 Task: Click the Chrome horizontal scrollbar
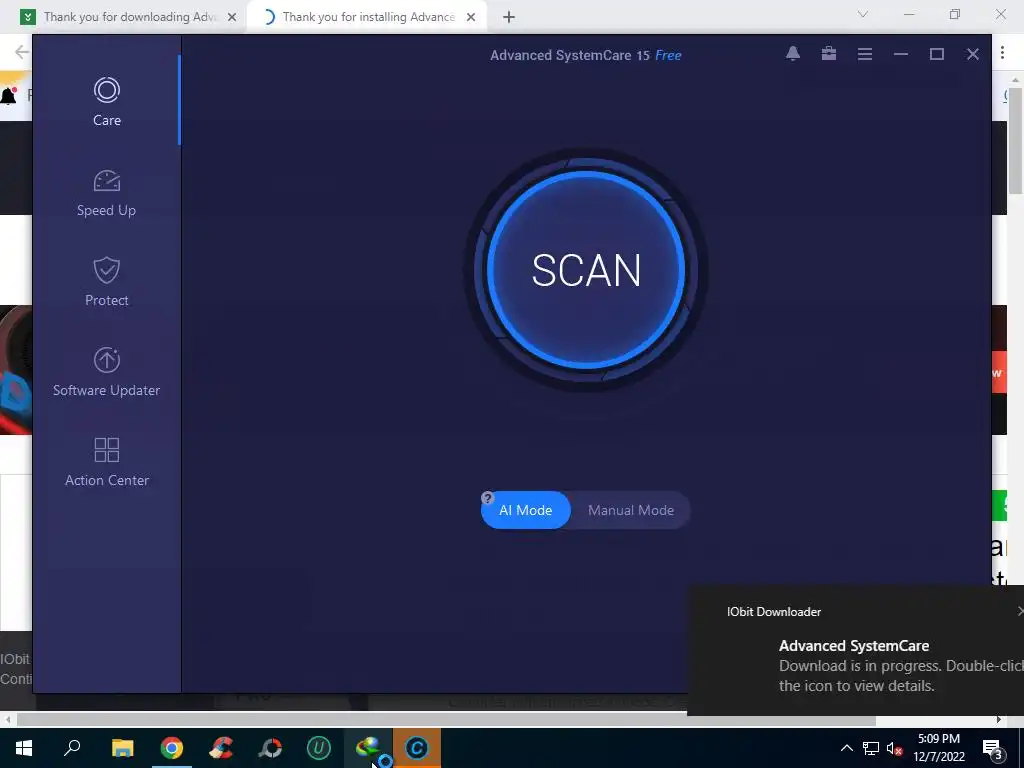[x=446, y=720]
